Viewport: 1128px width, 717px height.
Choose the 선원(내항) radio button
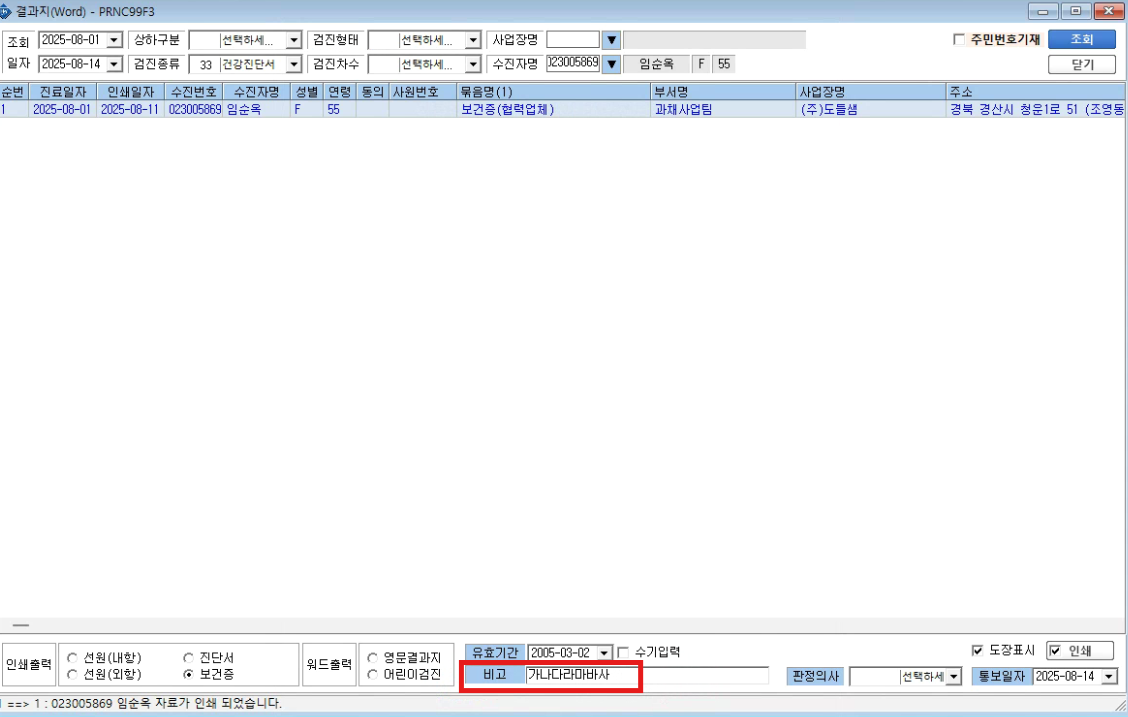click(x=72, y=657)
